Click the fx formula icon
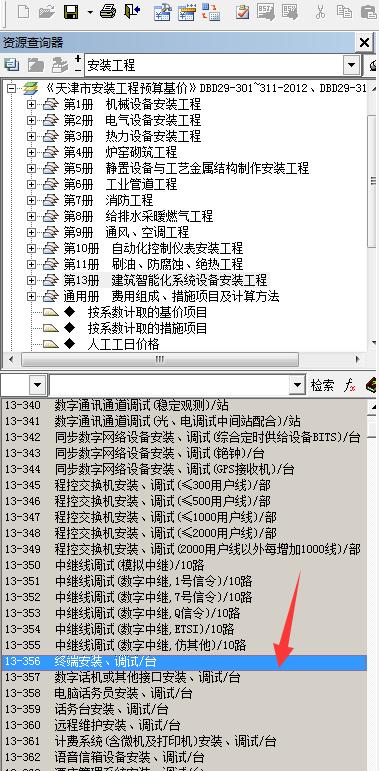Viewport: 379px width, 771px height. tap(350, 386)
